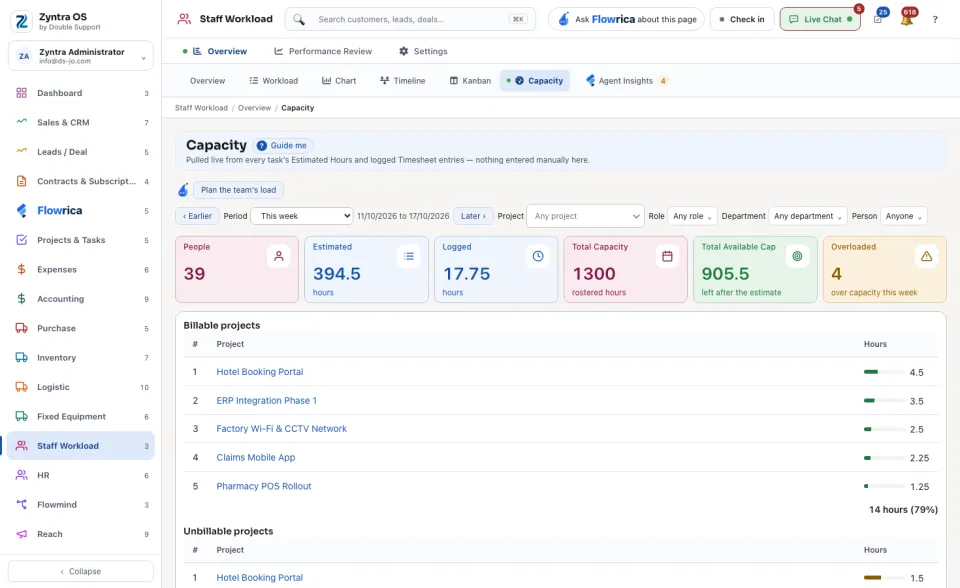Image resolution: width=960 pixels, height=588 pixels.
Task: Click the Pharmacy POS Rollout 1.25 hours bar
Action: coord(884,486)
